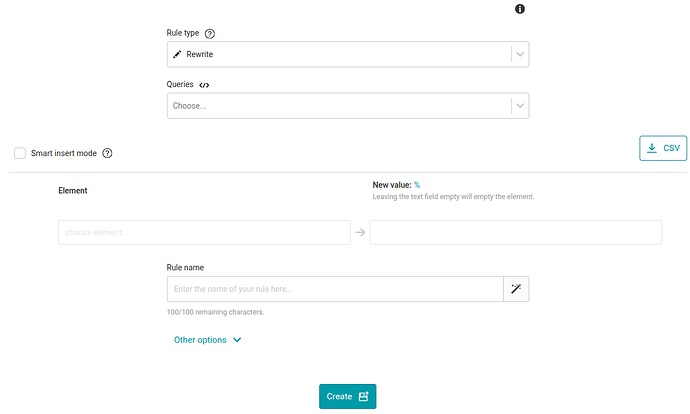Open the Rule type Rewrite dropdown
Screen dimensions: 690x414
tap(348, 54)
